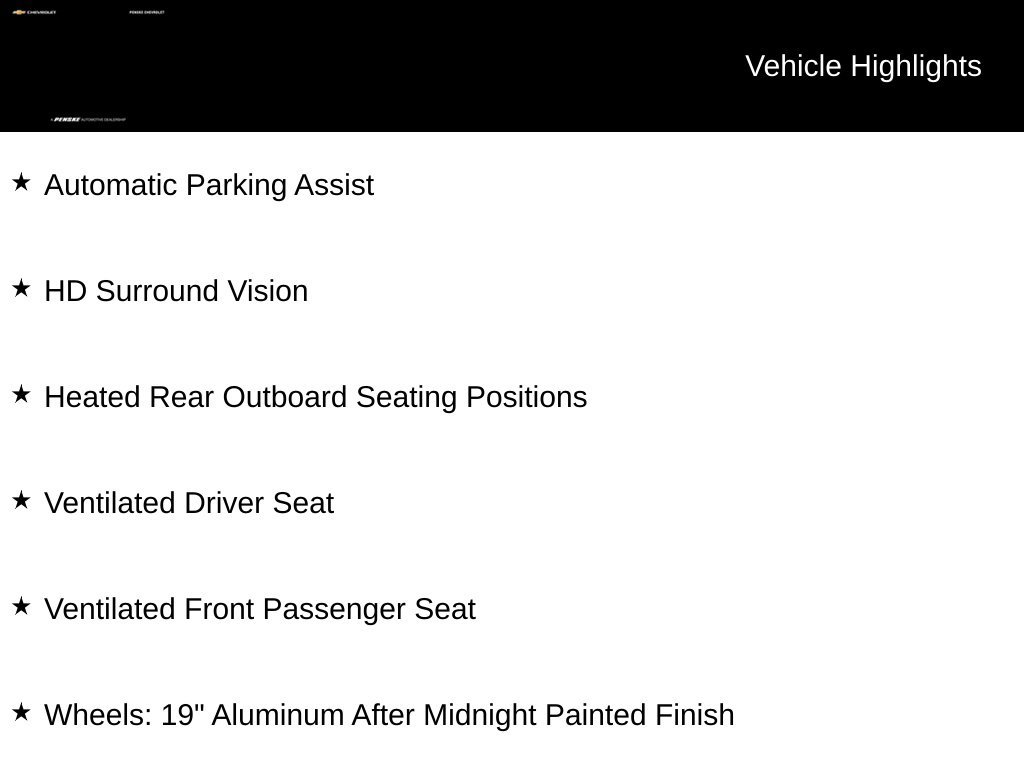The width and height of the screenshot is (1024, 768).
Task: Select the HD Surround Vision text
Action: pos(176,291)
